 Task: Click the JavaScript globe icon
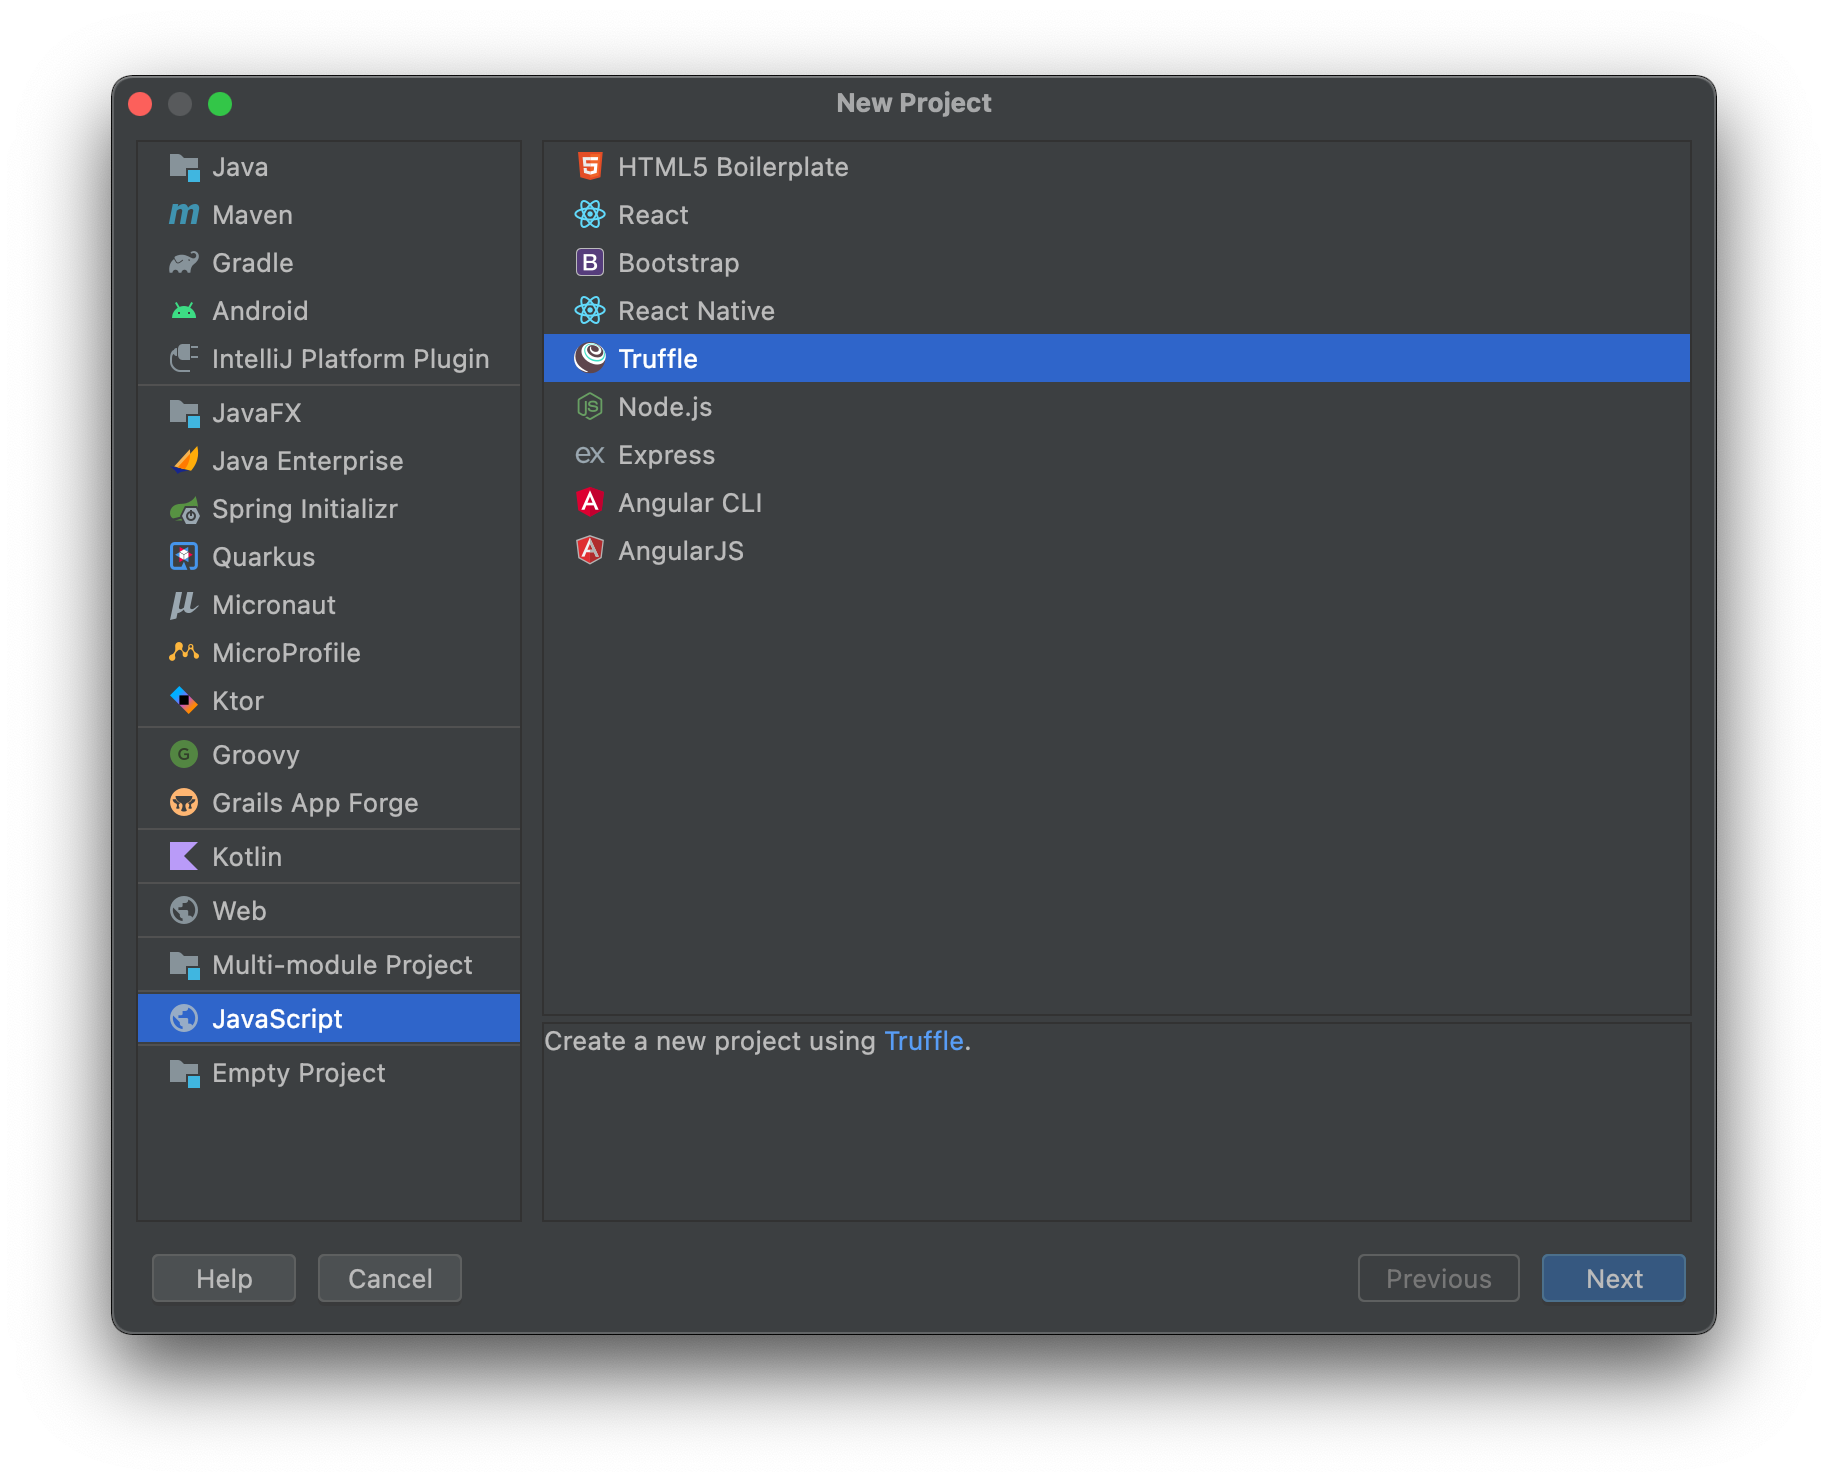(x=184, y=1019)
